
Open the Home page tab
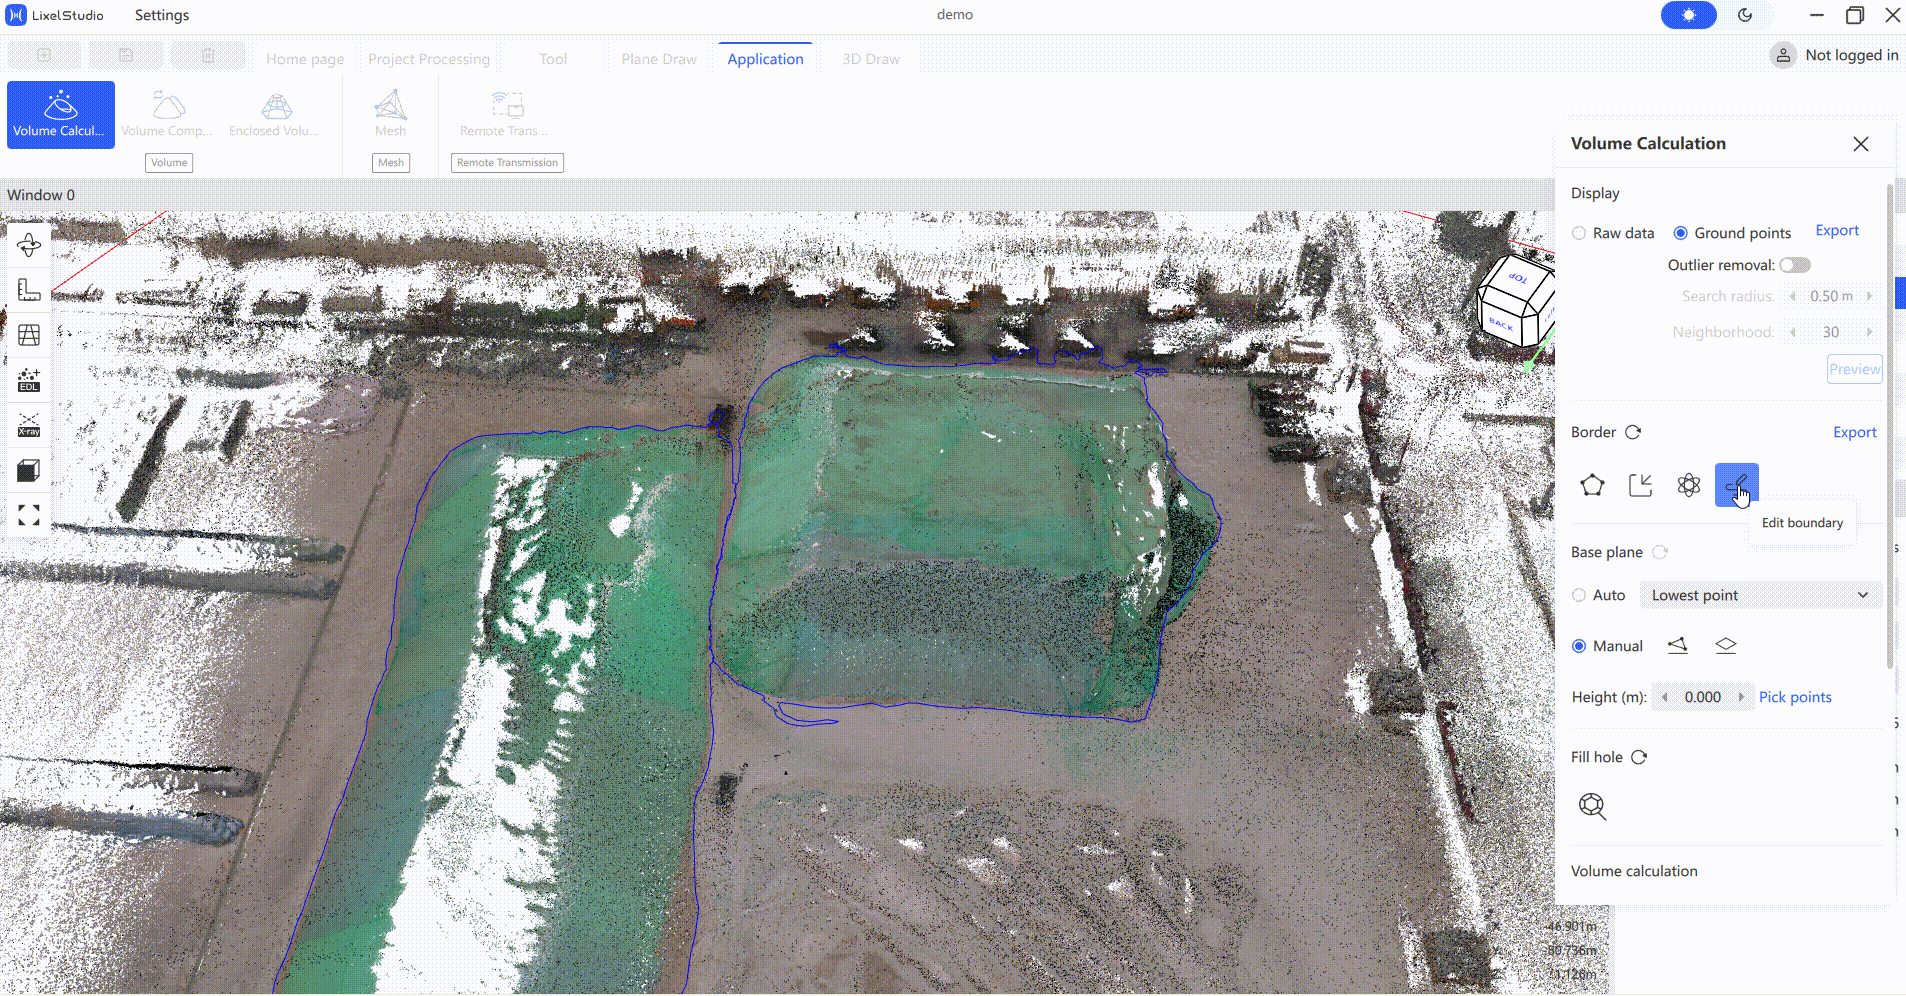click(x=305, y=59)
